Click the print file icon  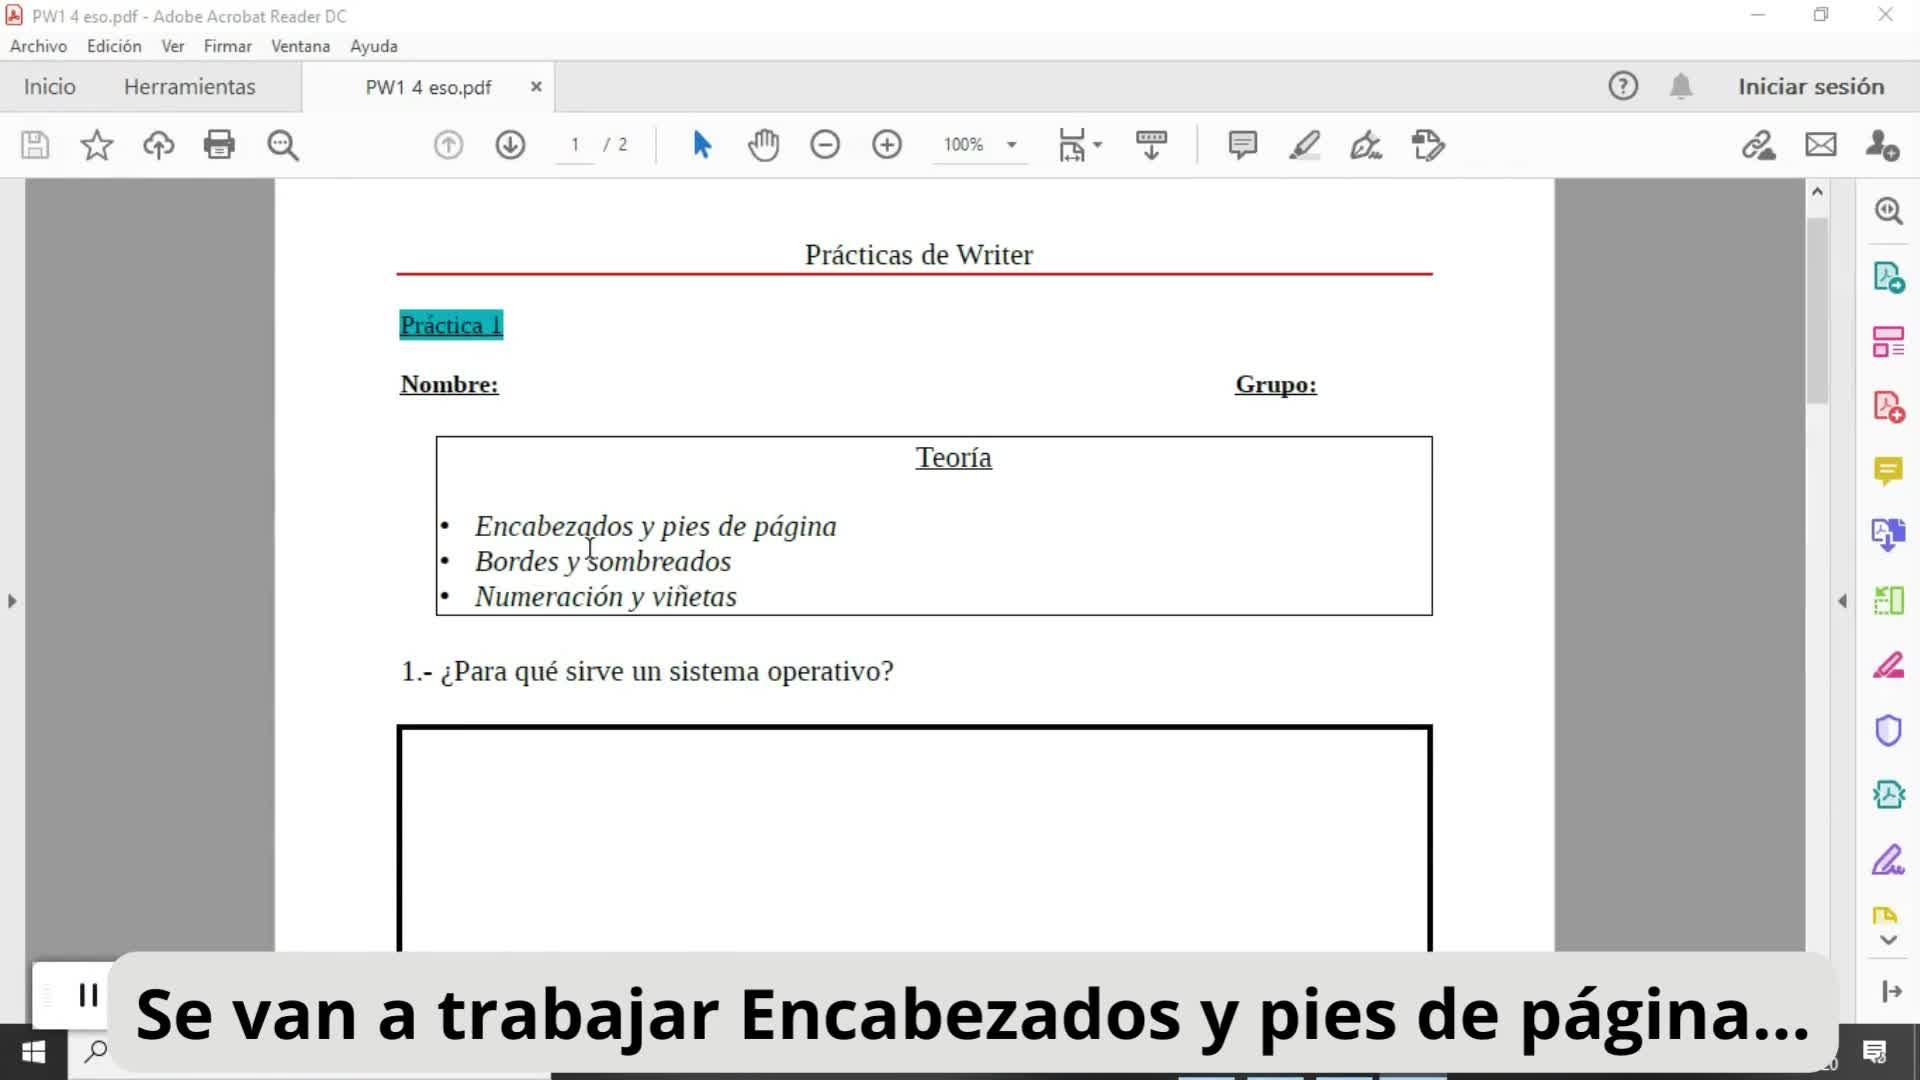pyautogui.click(x=219, y=145)
